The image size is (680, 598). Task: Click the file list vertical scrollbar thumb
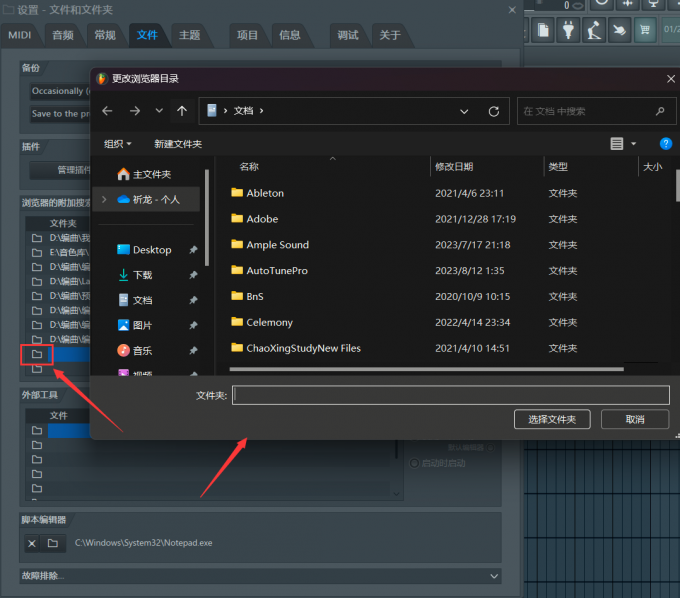[677, 186]
